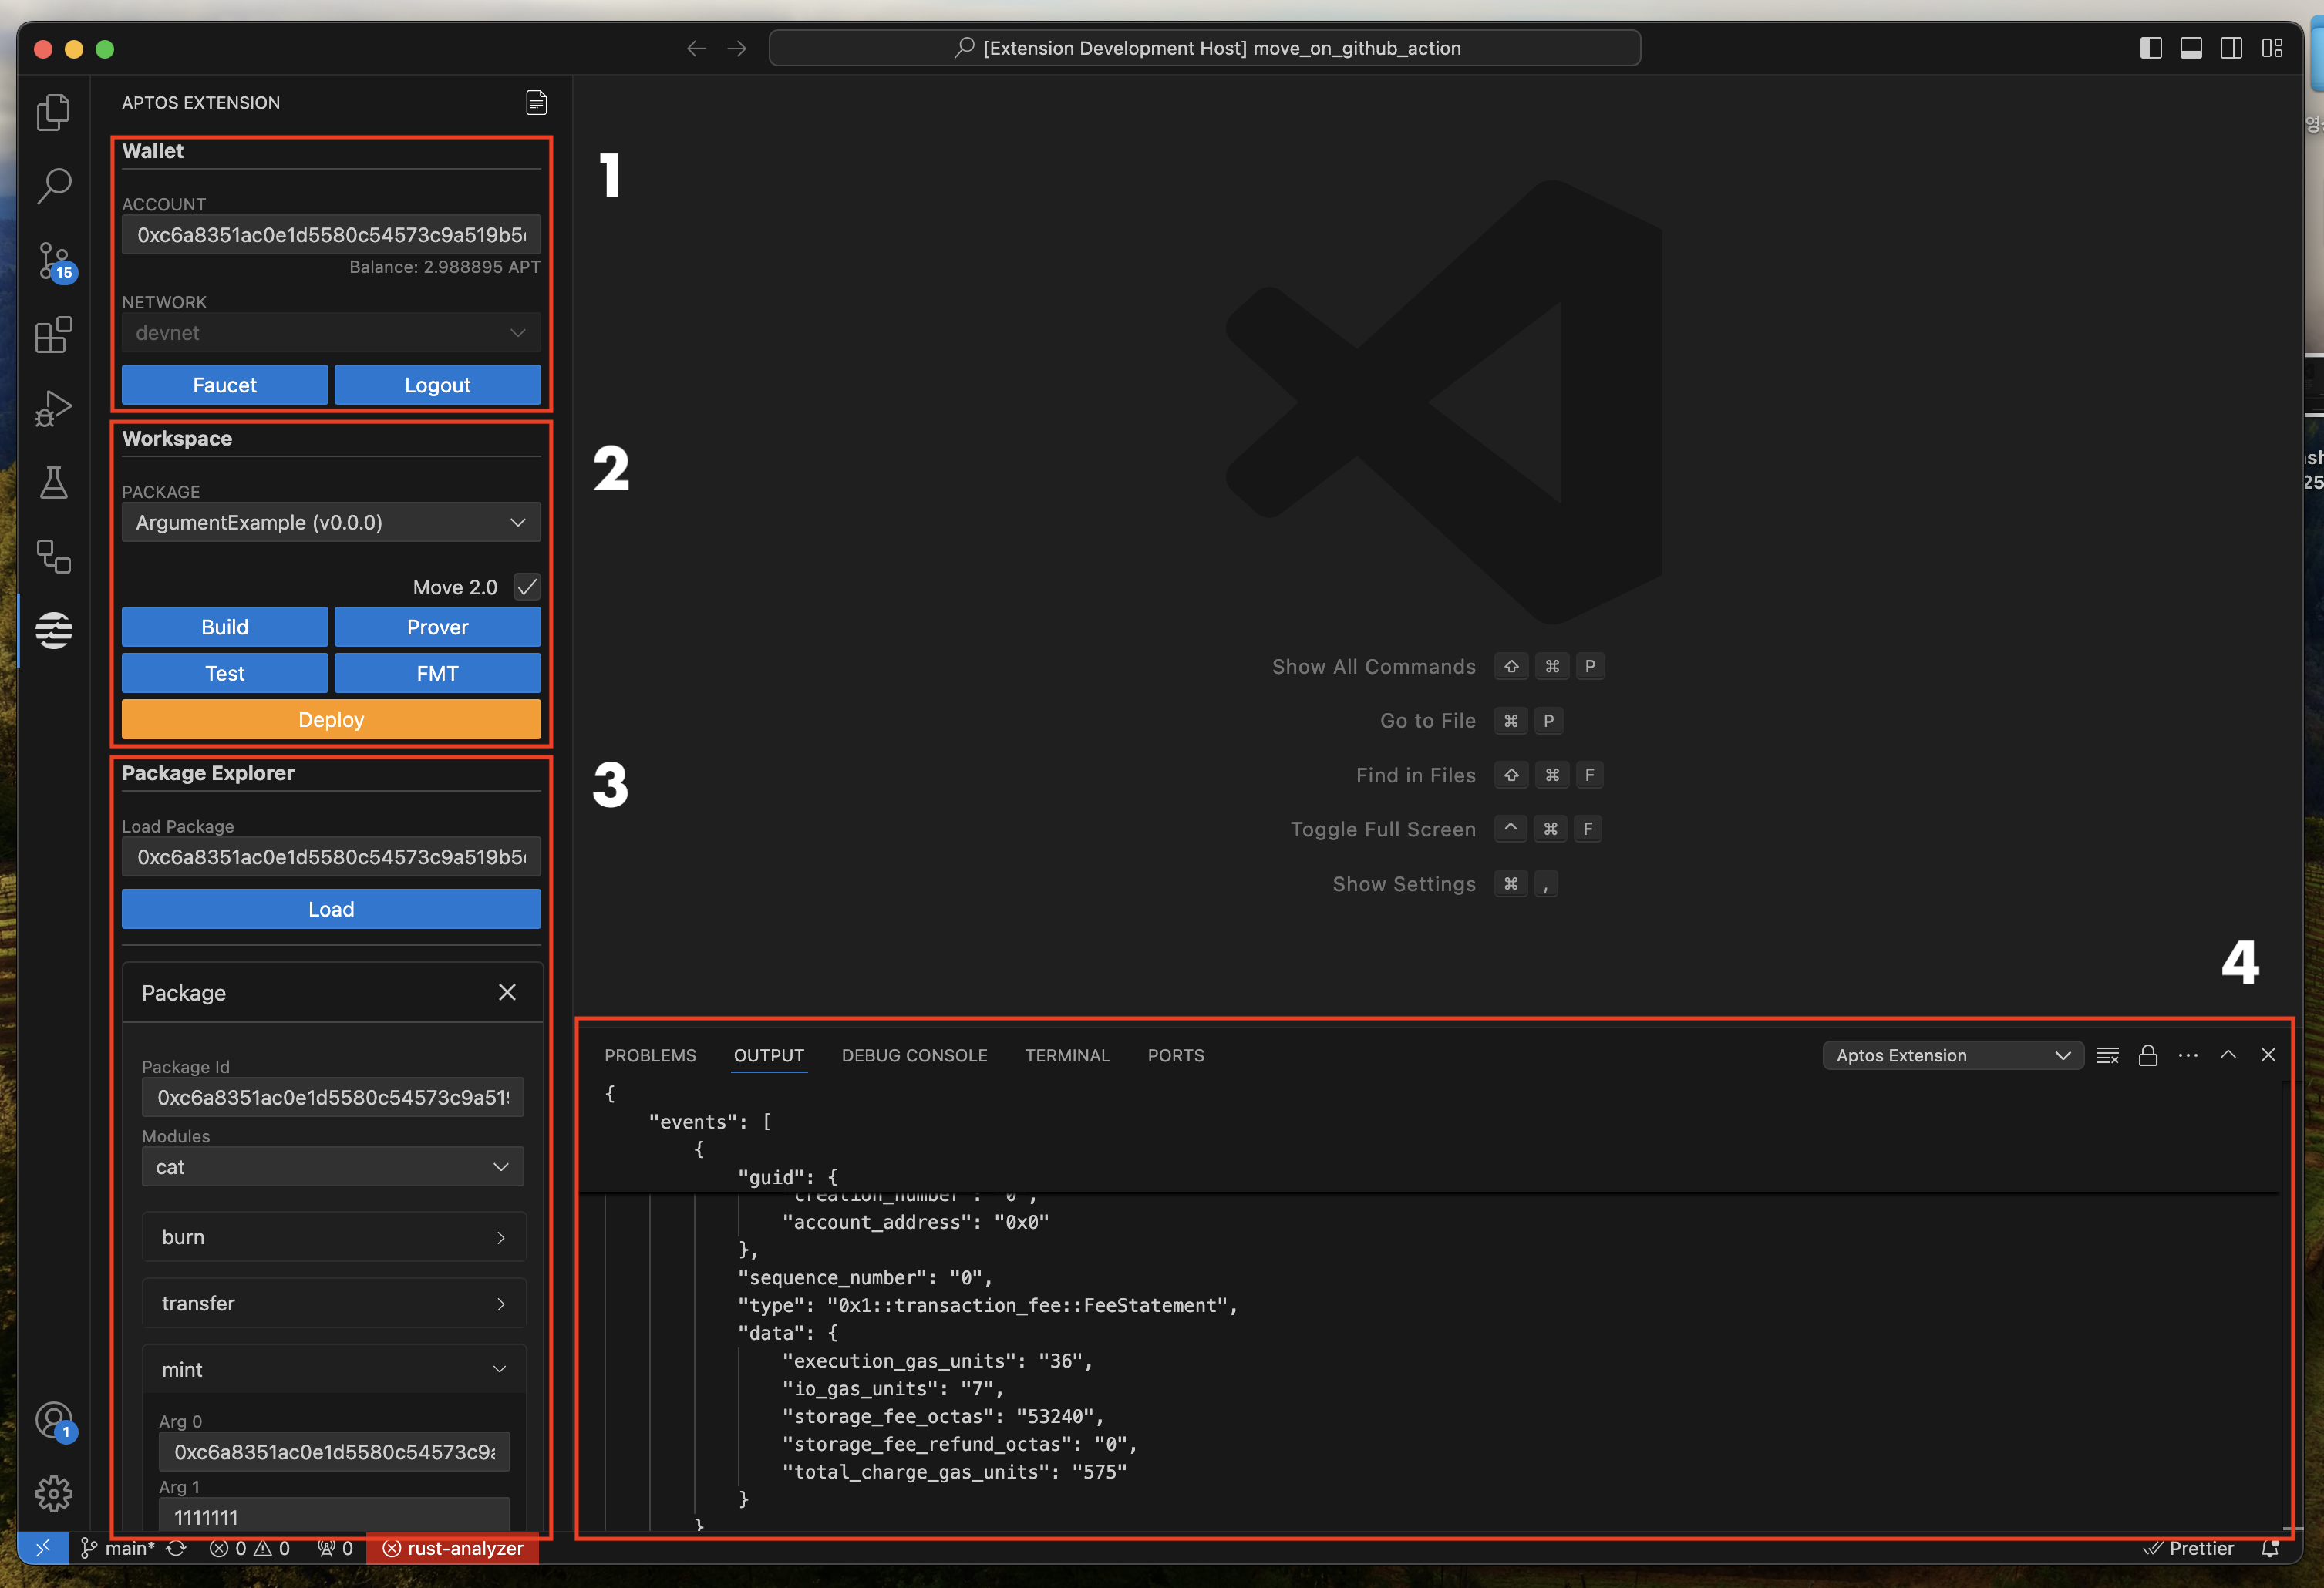The width and height of the screenshot is (2324, 1588).
Task: Switch to the PROBLEMS tab
Action: (x=650, y=1055)
